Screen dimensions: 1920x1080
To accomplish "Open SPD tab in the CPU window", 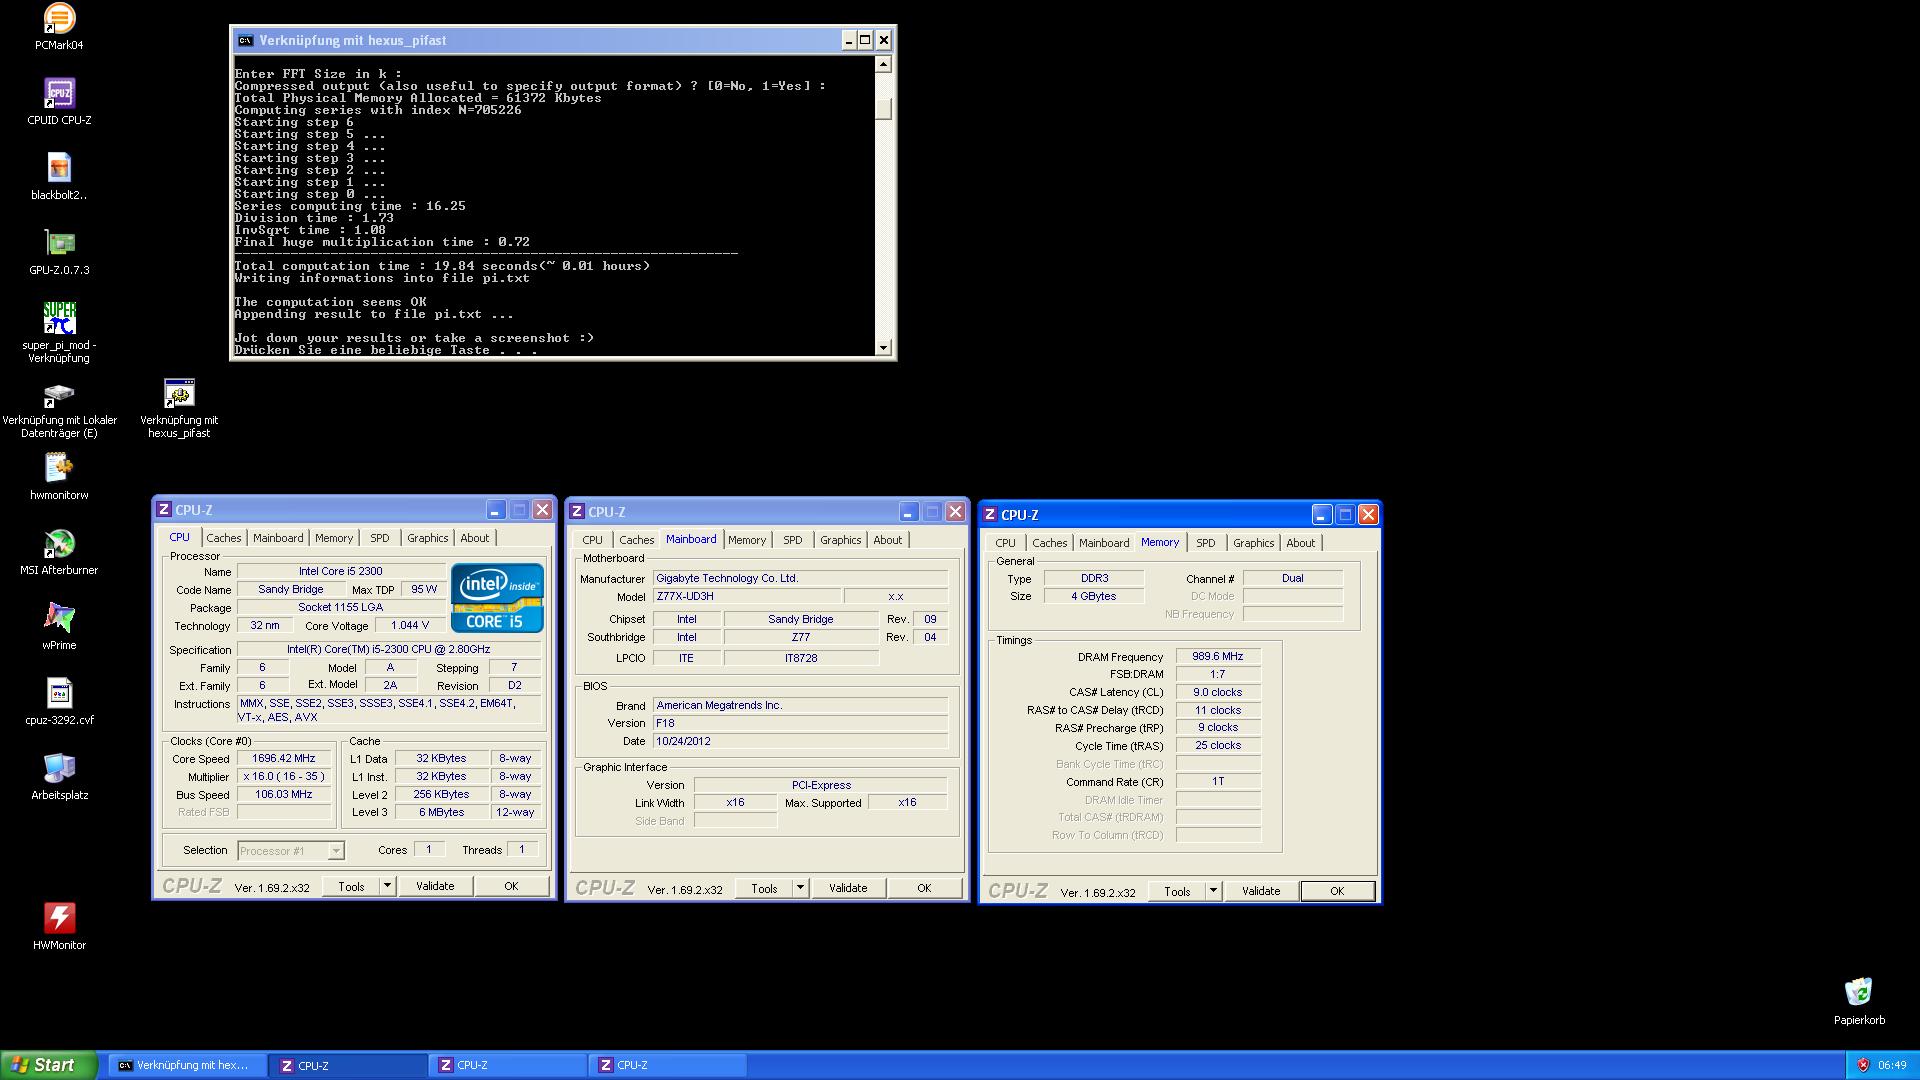I will [x=380, y=538].
